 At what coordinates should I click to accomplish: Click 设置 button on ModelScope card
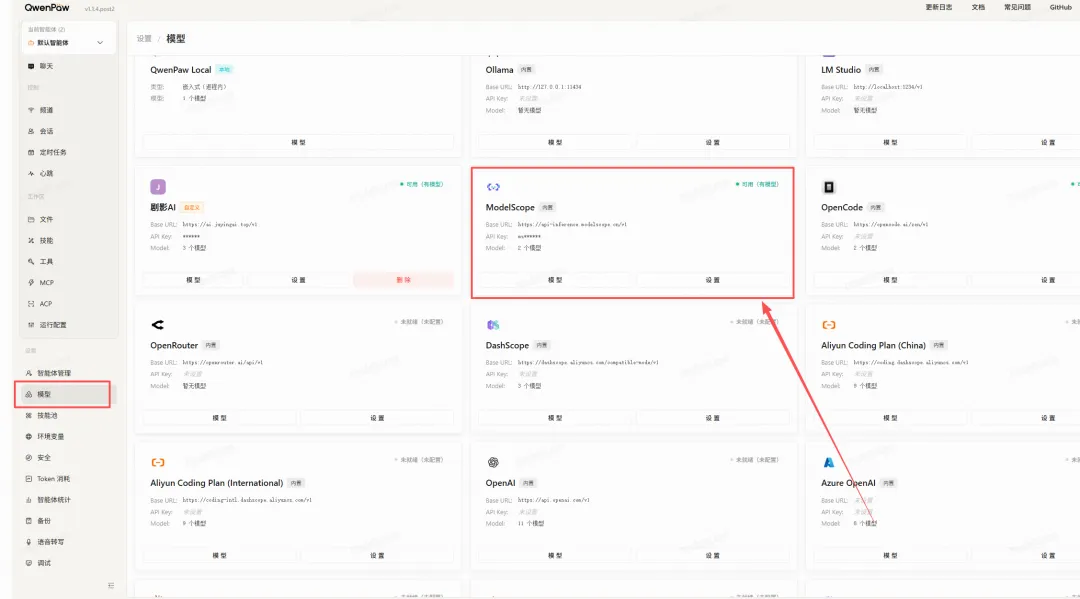coord(713,280)
